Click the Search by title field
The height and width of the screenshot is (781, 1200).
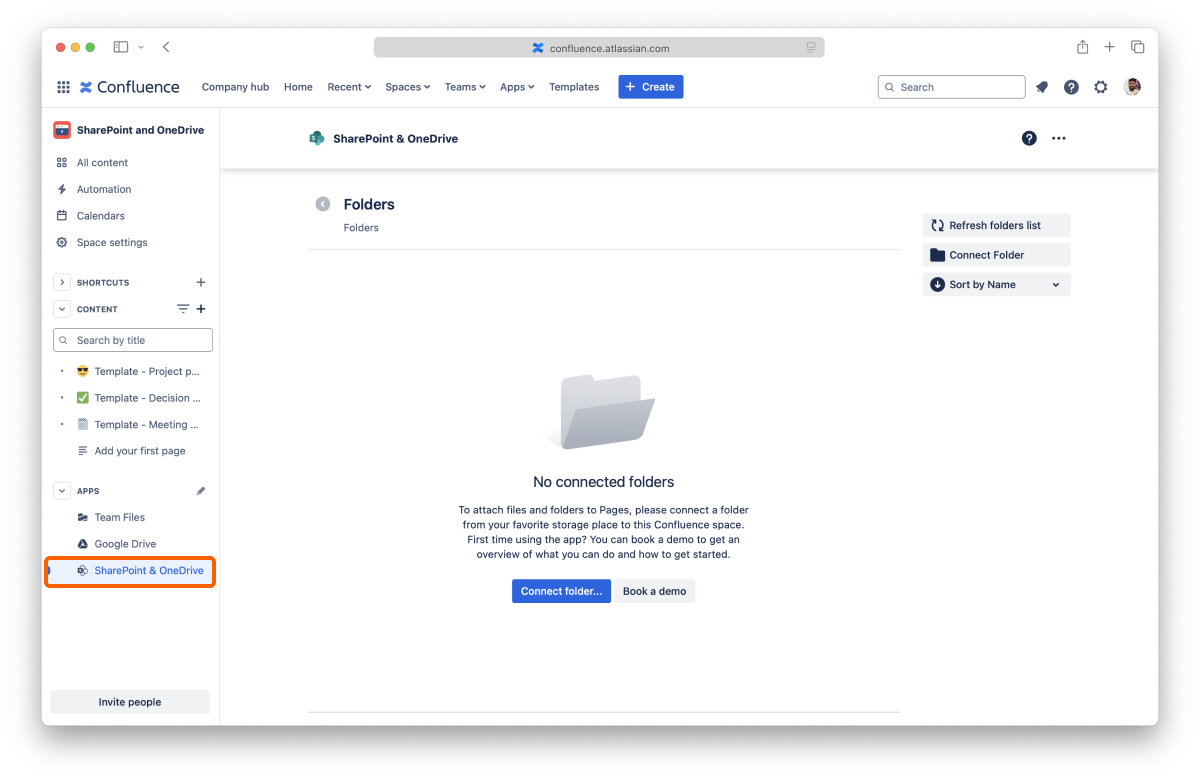click(133, 340)
